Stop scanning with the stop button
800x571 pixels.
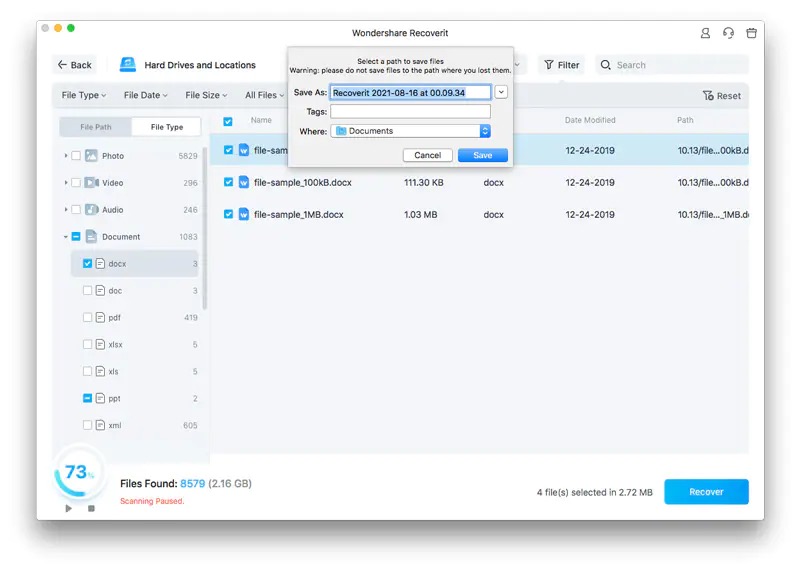(x=91, y=508)
